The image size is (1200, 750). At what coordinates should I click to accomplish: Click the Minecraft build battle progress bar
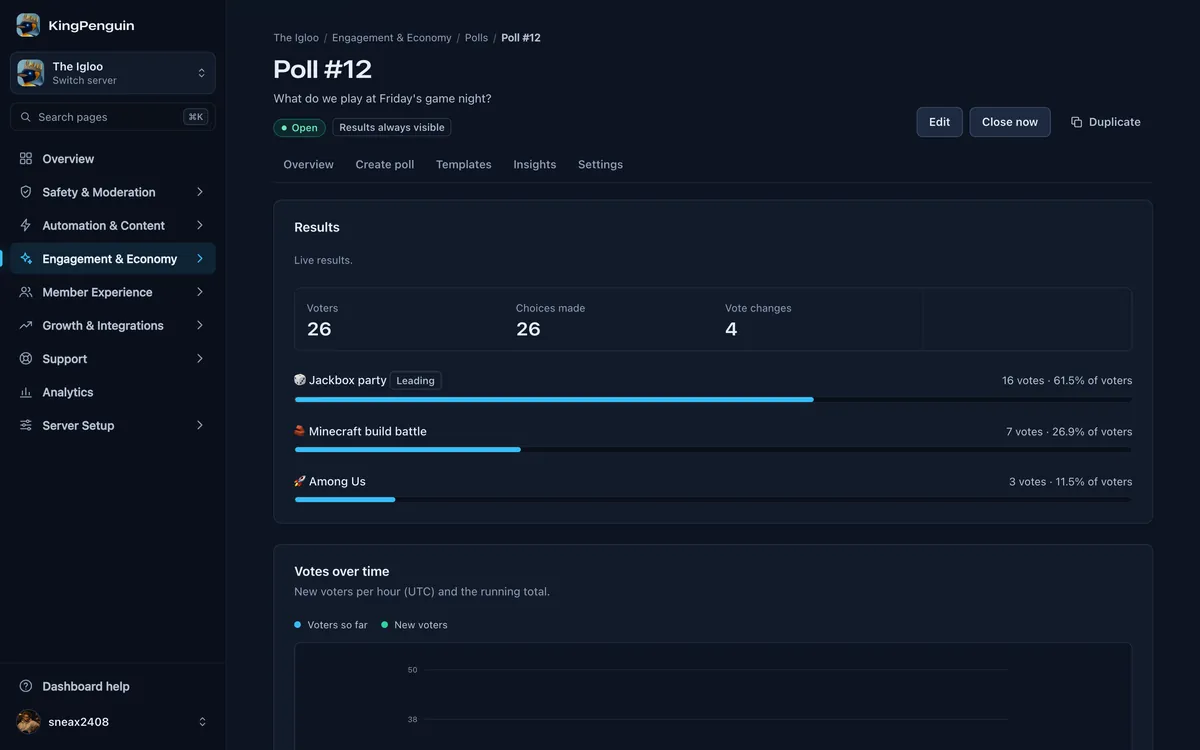713,449
